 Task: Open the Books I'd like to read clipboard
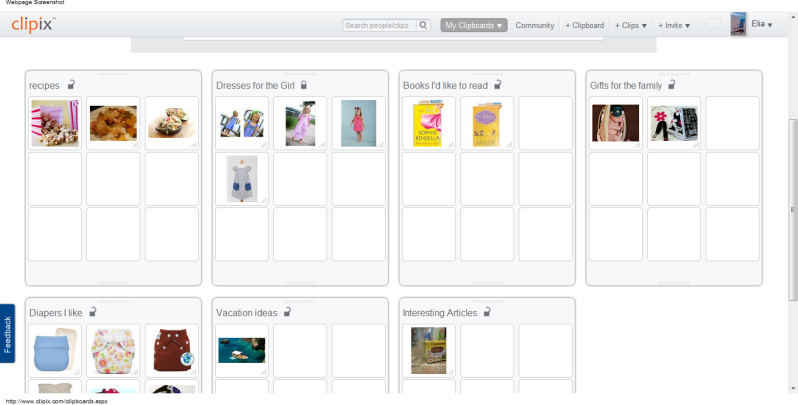445,85
